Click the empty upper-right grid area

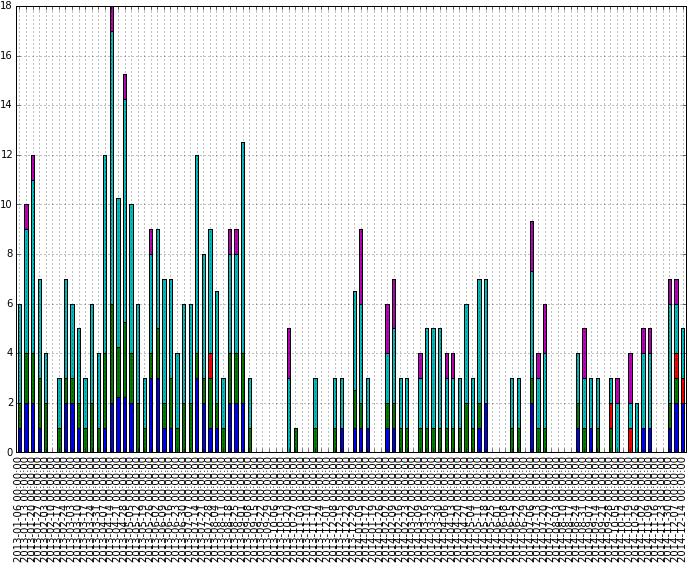[600, 100]
